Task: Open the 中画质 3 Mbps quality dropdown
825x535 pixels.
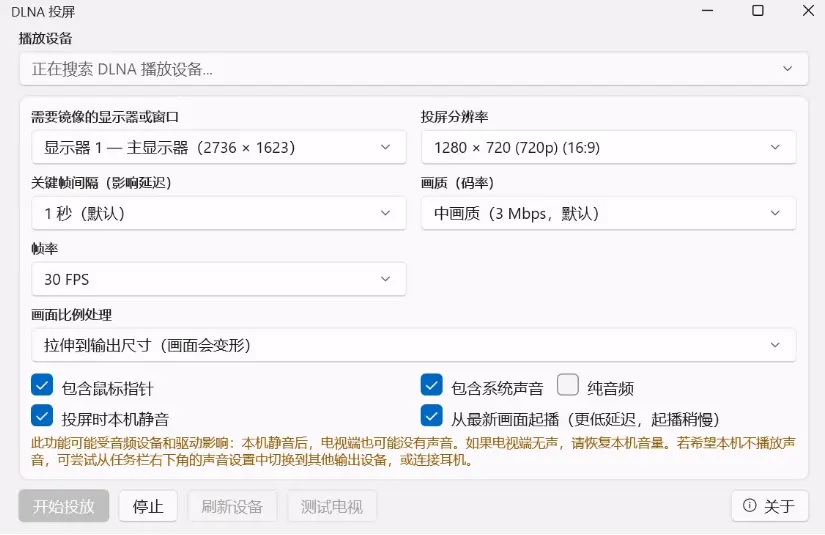Action: click(608, 213)
